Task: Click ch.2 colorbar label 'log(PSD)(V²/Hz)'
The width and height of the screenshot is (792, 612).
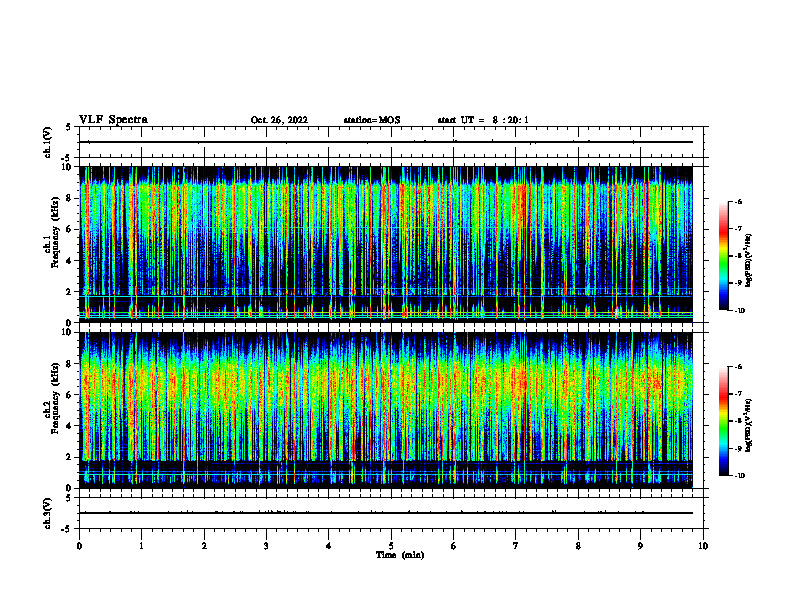Action: (749, 425)
